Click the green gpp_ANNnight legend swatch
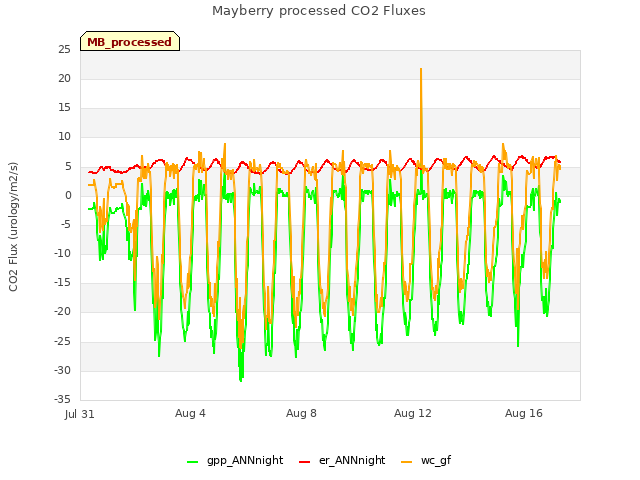Viewport: 640px width, 480px height. (x=192, y=462)
